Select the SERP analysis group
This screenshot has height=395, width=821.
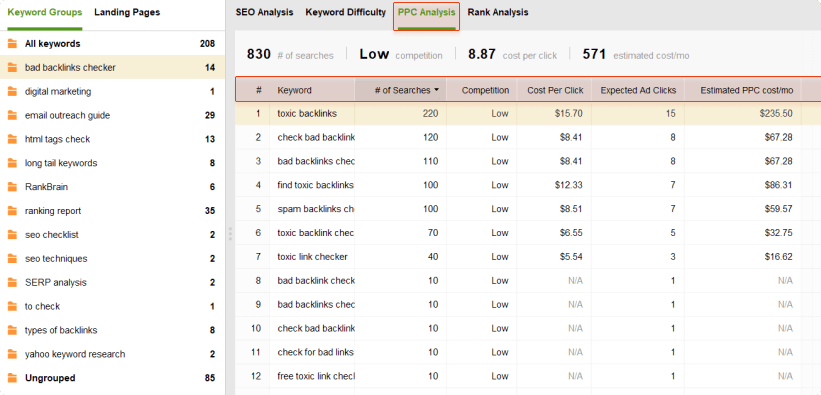pyautogui.click(x=112, y=282)
